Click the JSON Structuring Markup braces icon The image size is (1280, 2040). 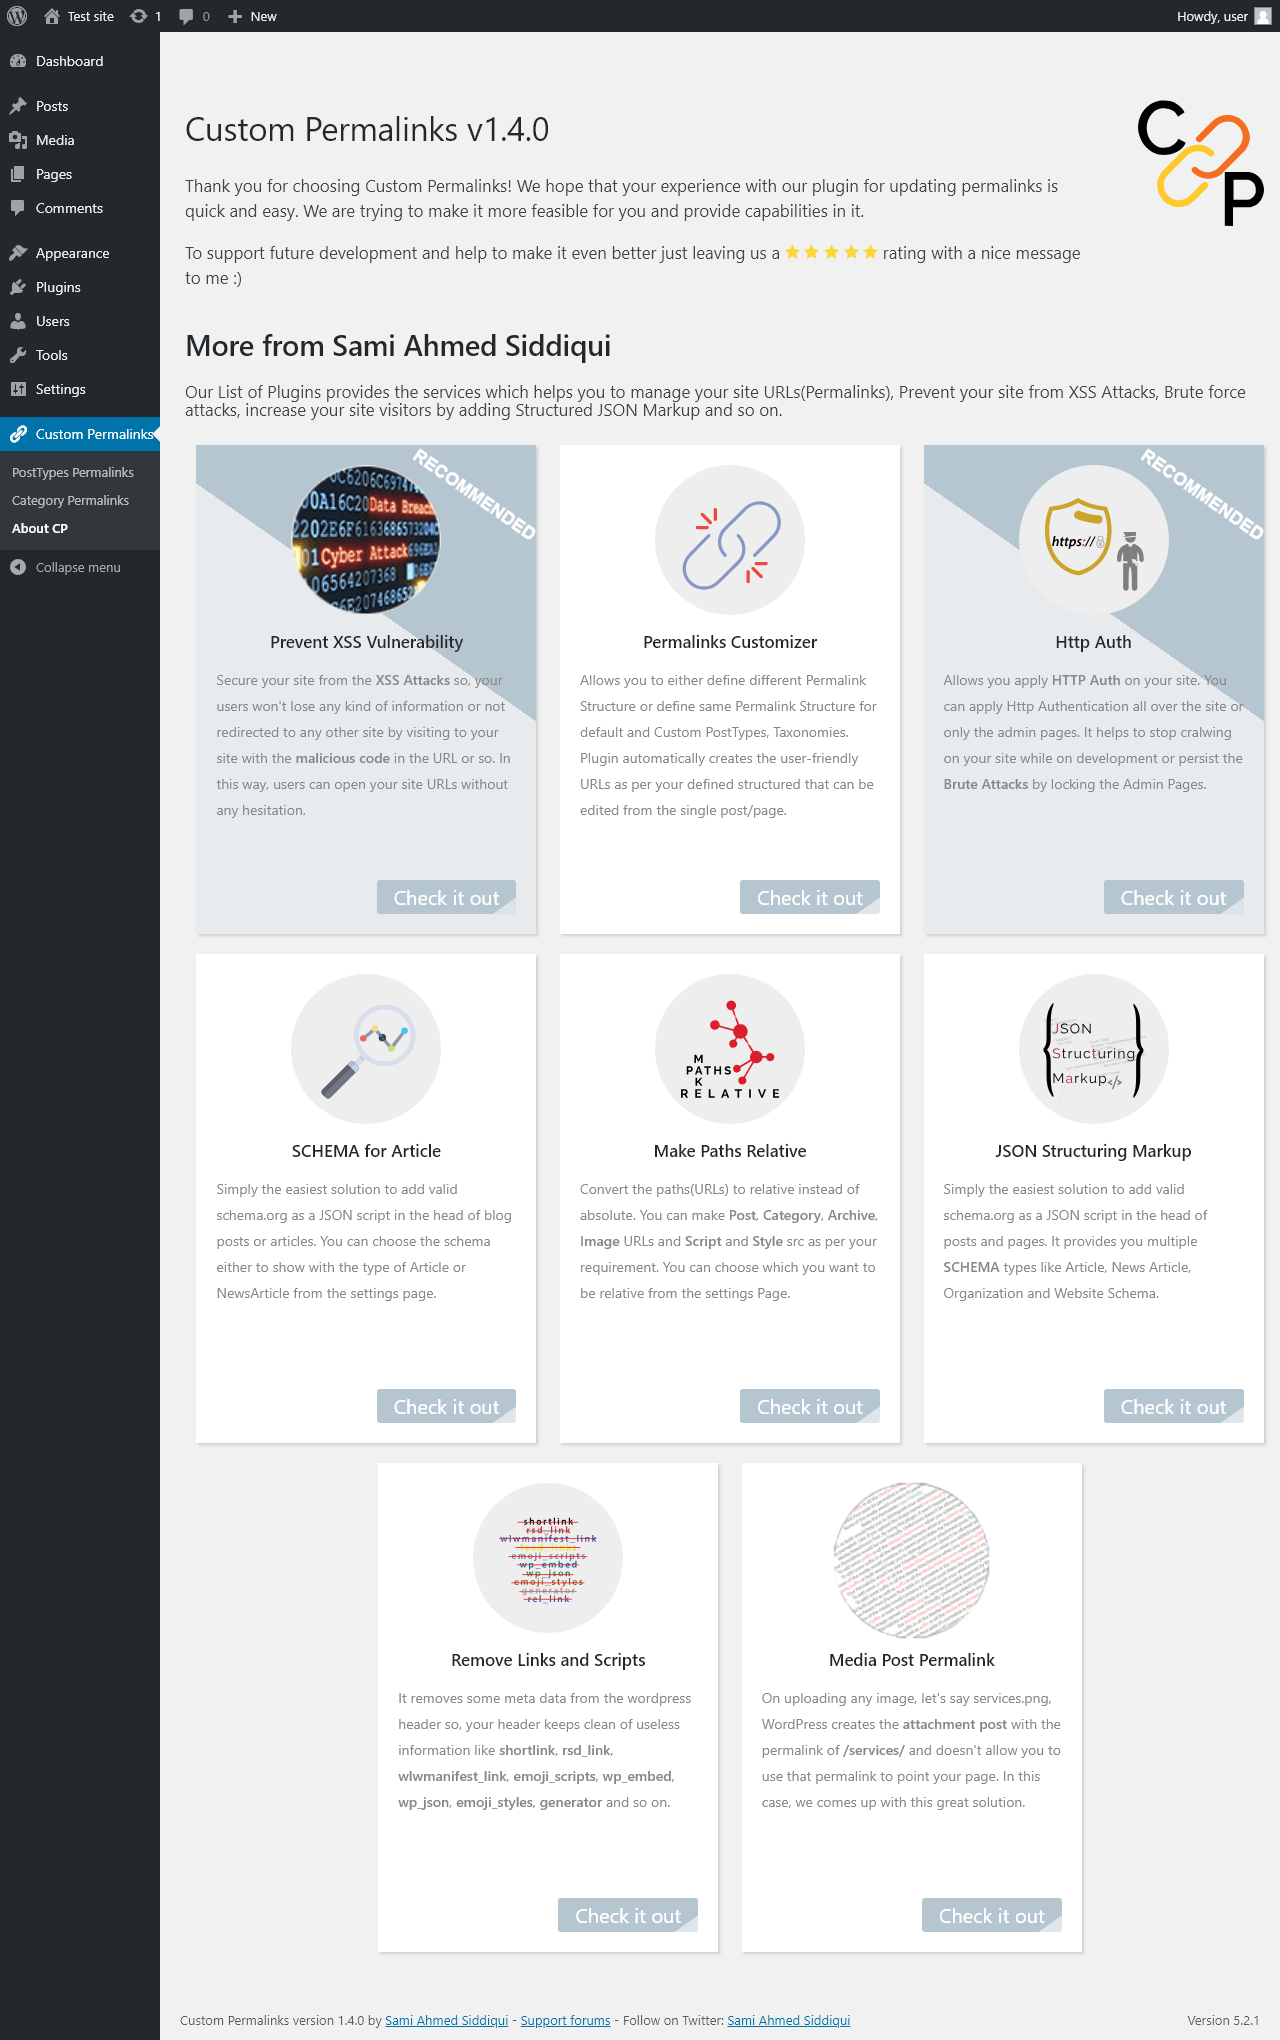click(x=1094, y=1049)
